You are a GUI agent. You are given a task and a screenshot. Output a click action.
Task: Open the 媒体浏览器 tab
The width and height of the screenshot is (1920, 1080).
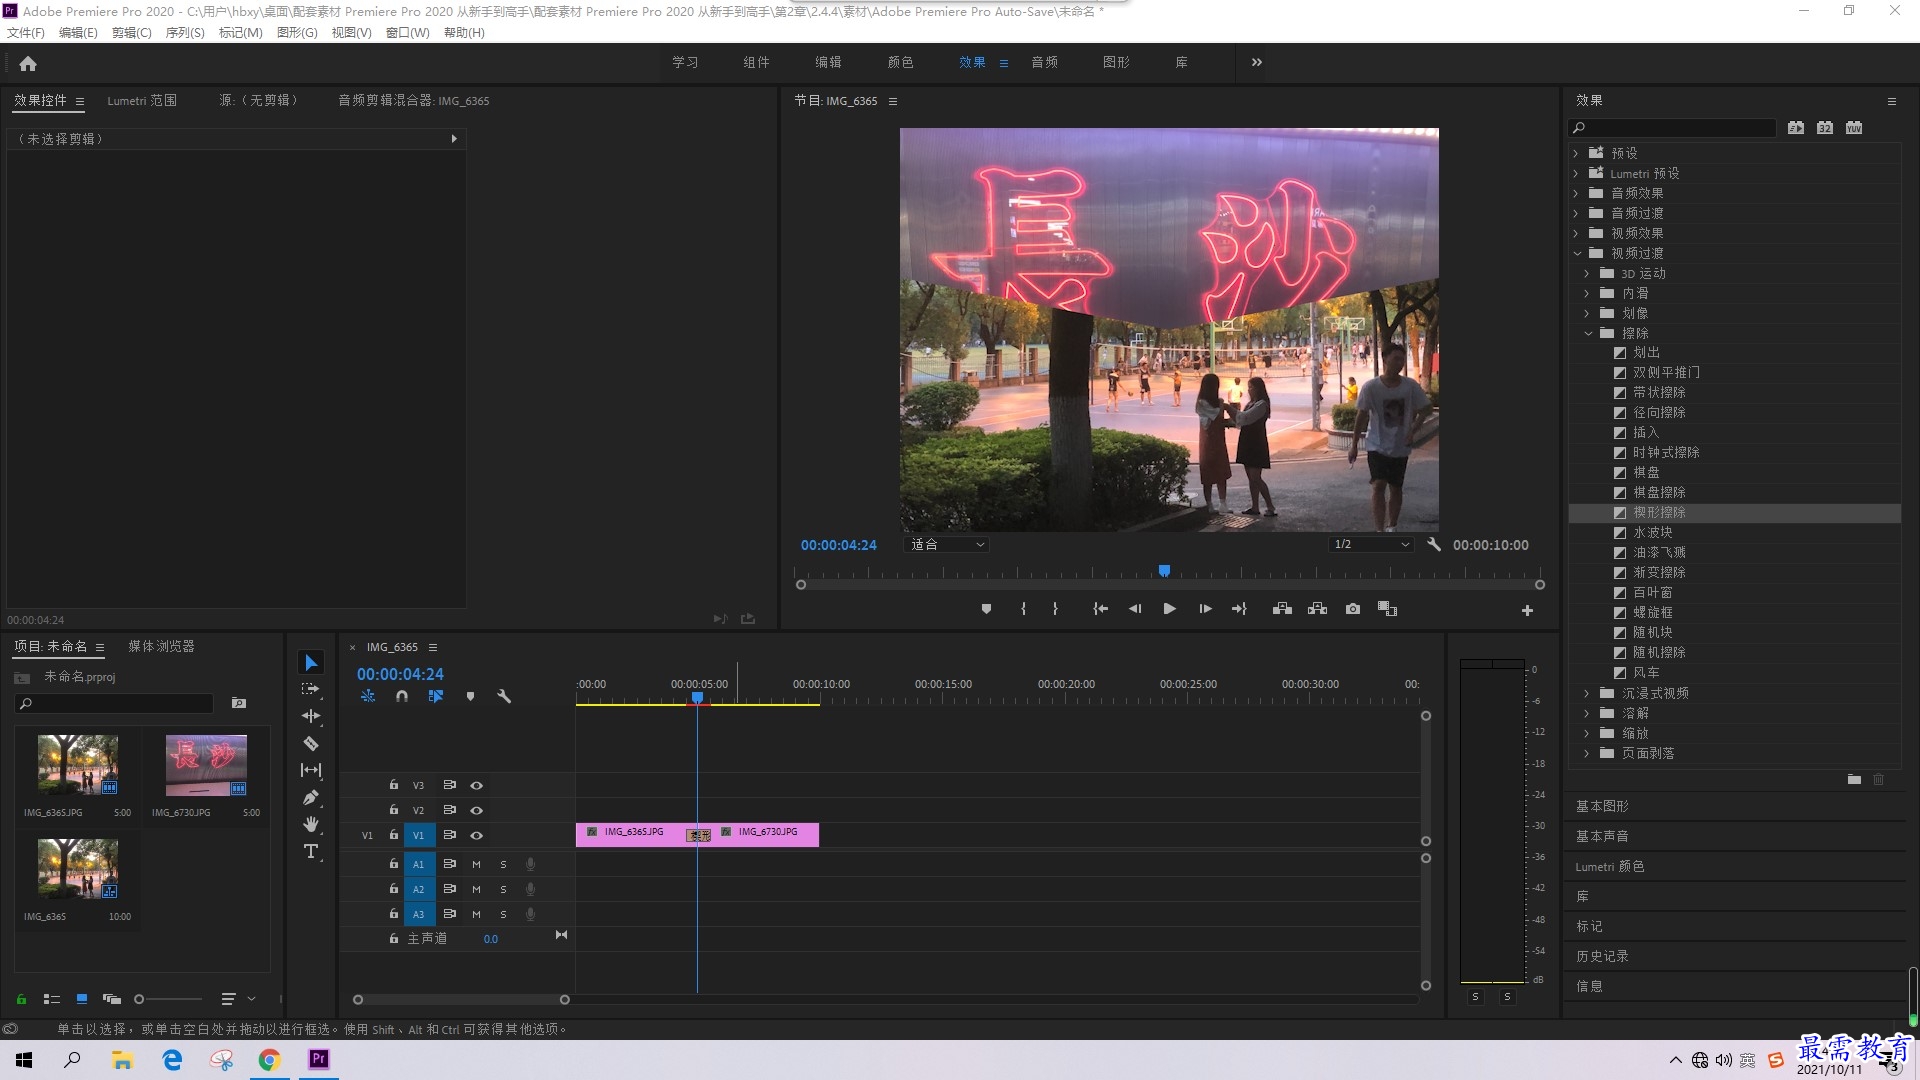coord(161,647)
